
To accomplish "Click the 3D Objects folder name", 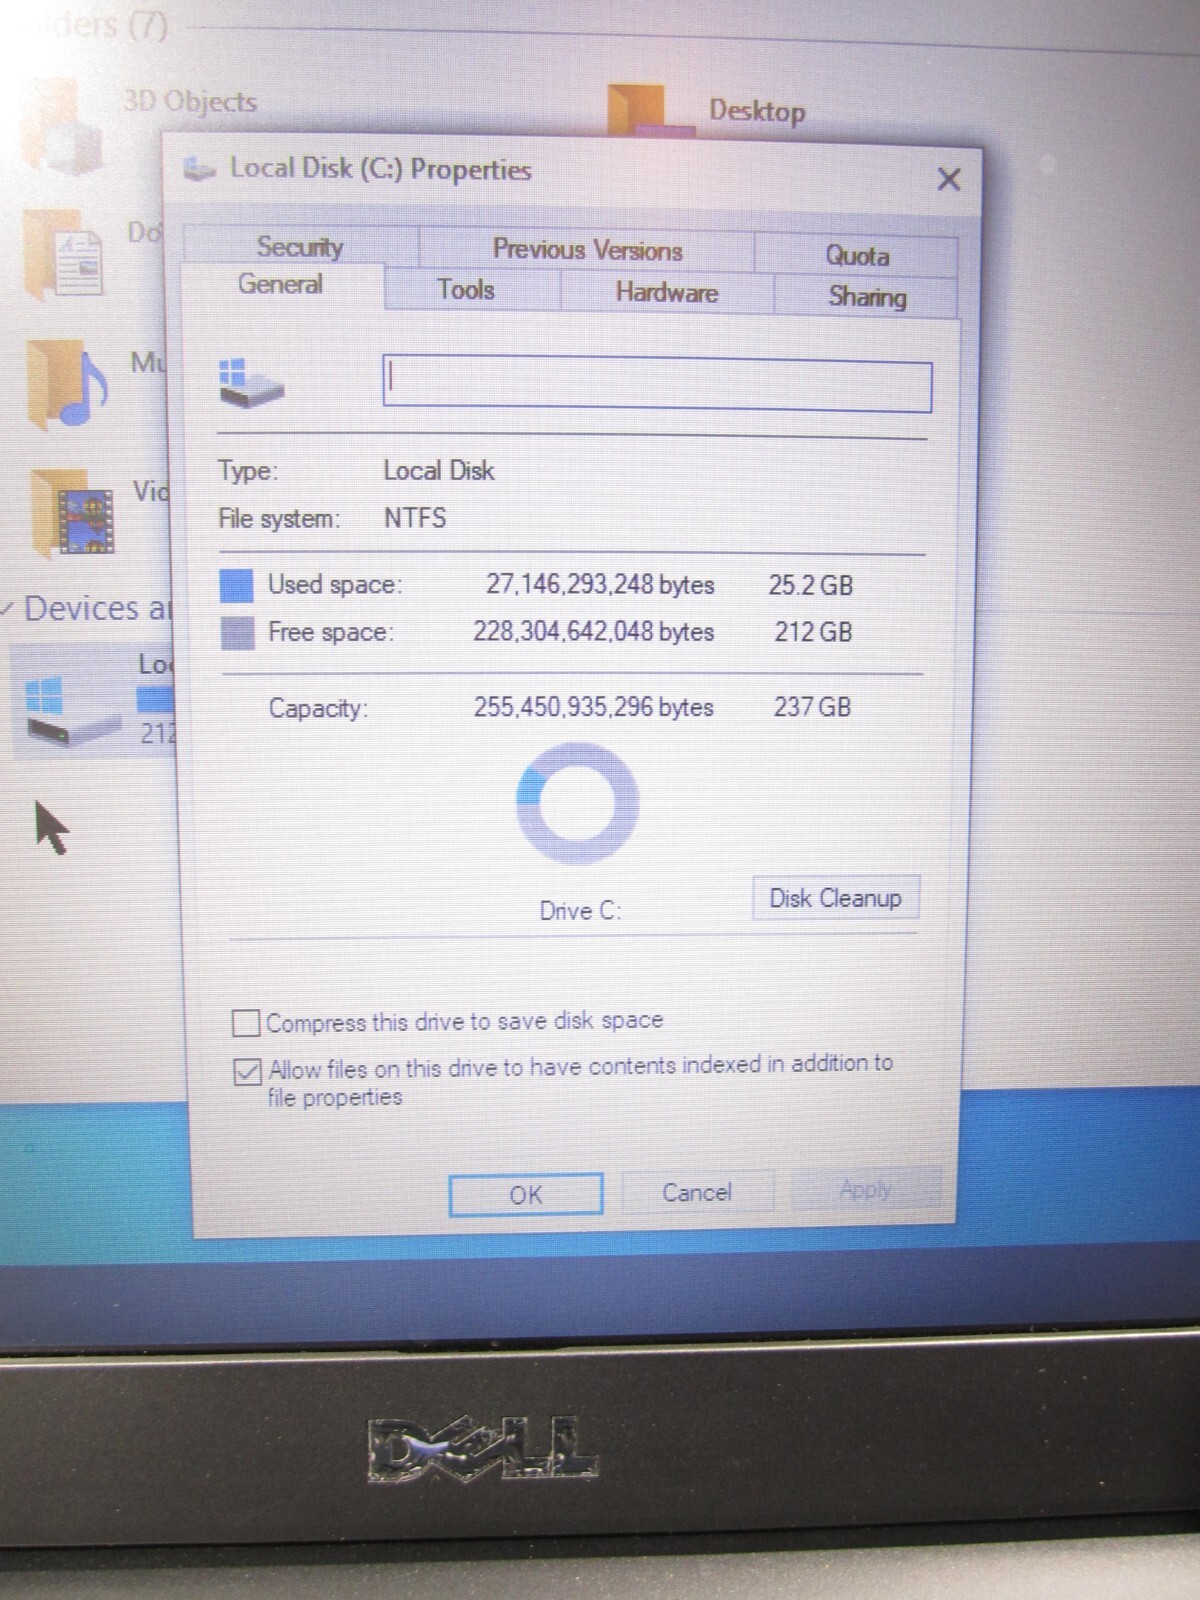I will point(190,101).
